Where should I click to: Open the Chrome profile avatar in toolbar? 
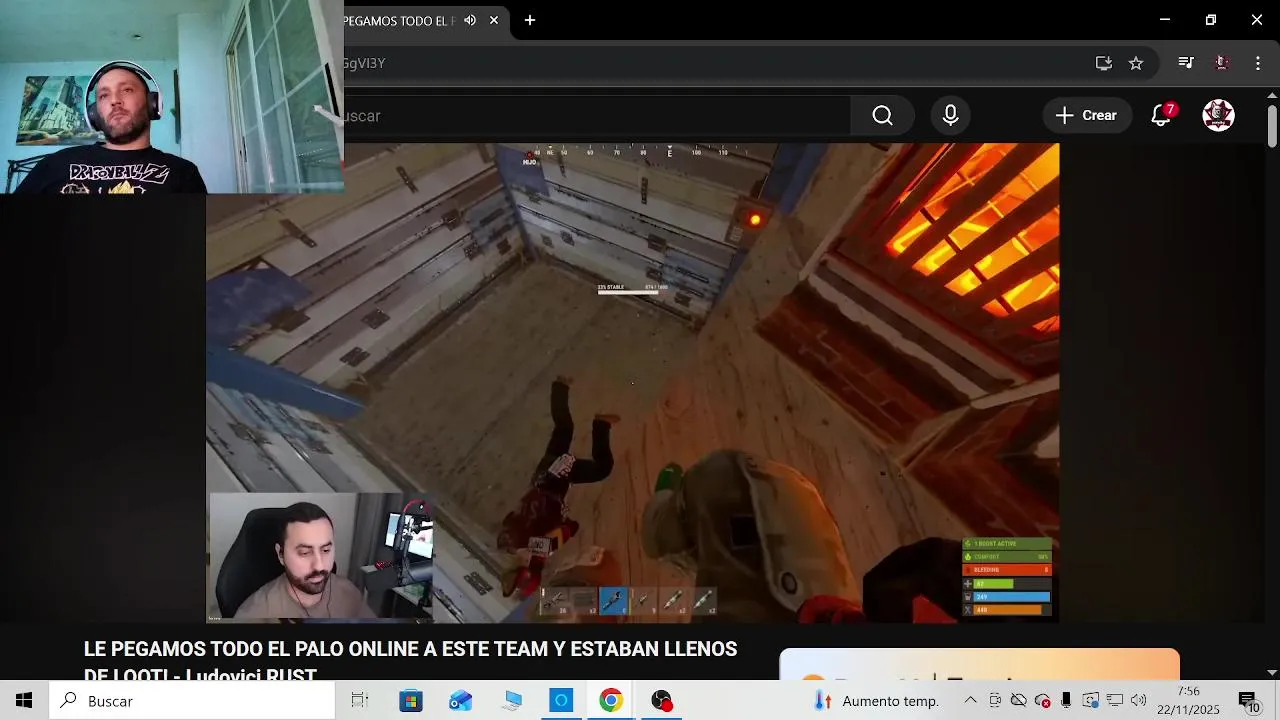[x=1221, y=63]
